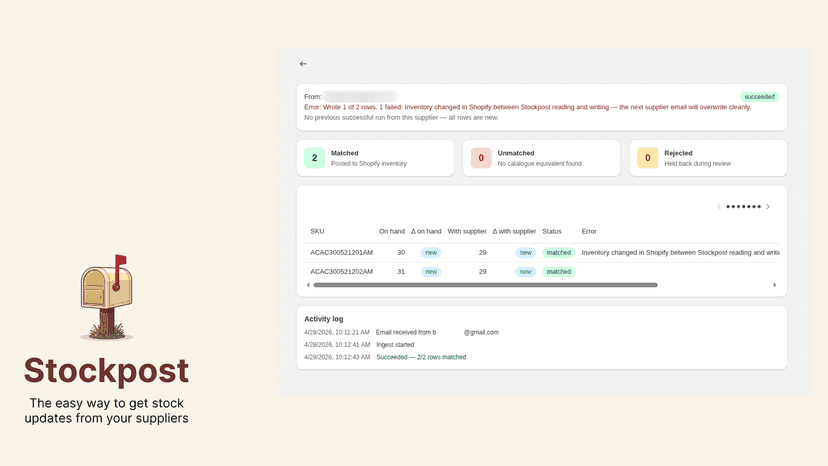Click the Activity log heading

324,319
